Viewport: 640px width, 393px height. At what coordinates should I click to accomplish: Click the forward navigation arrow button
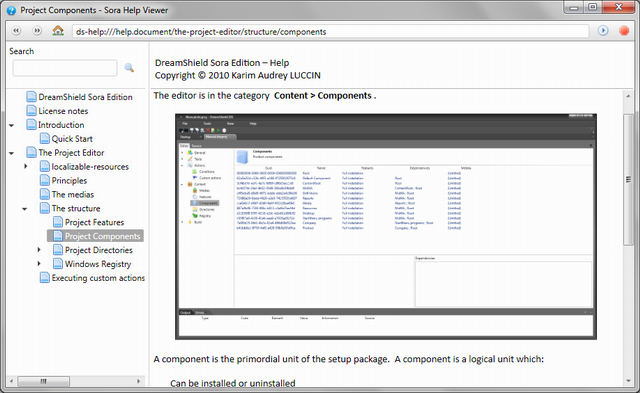pos(37,31)
